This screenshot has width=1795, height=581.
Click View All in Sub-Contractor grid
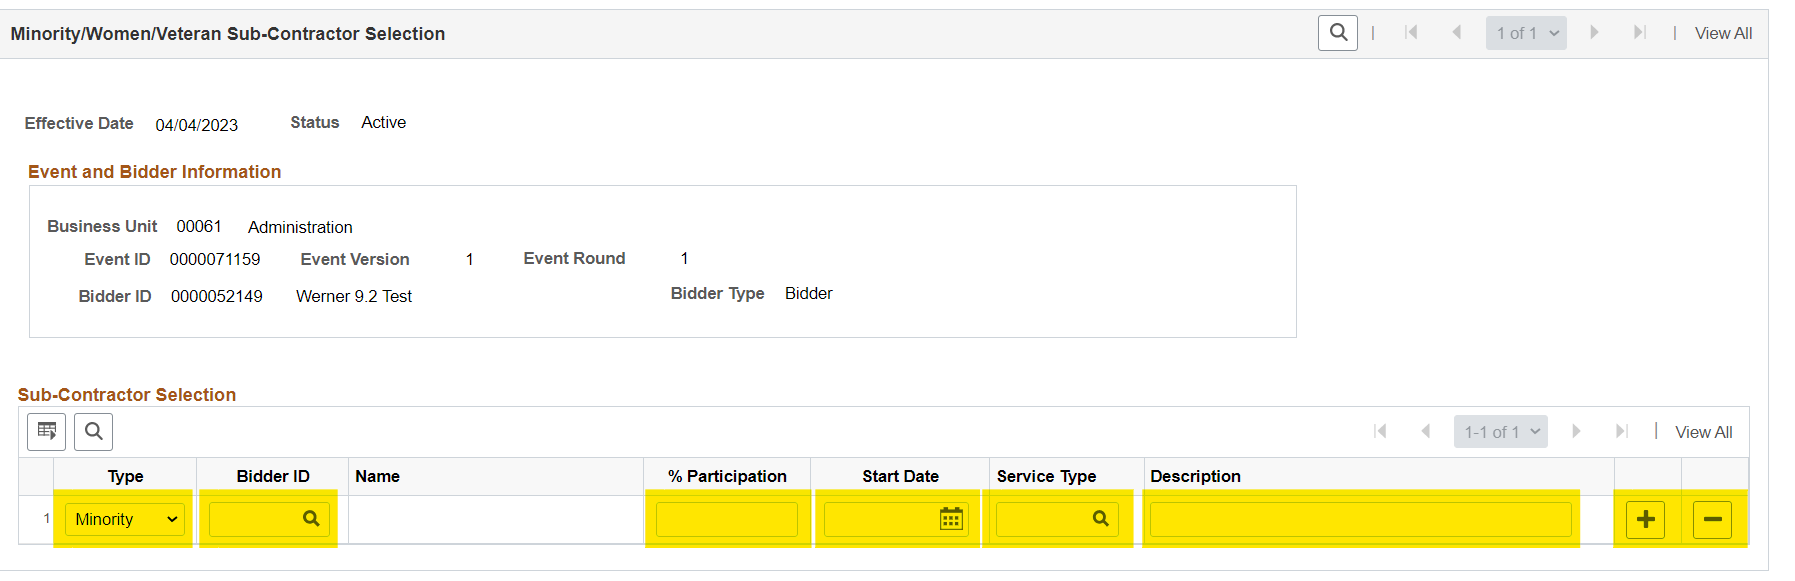pyautogui.click(x=1703, y=432)
